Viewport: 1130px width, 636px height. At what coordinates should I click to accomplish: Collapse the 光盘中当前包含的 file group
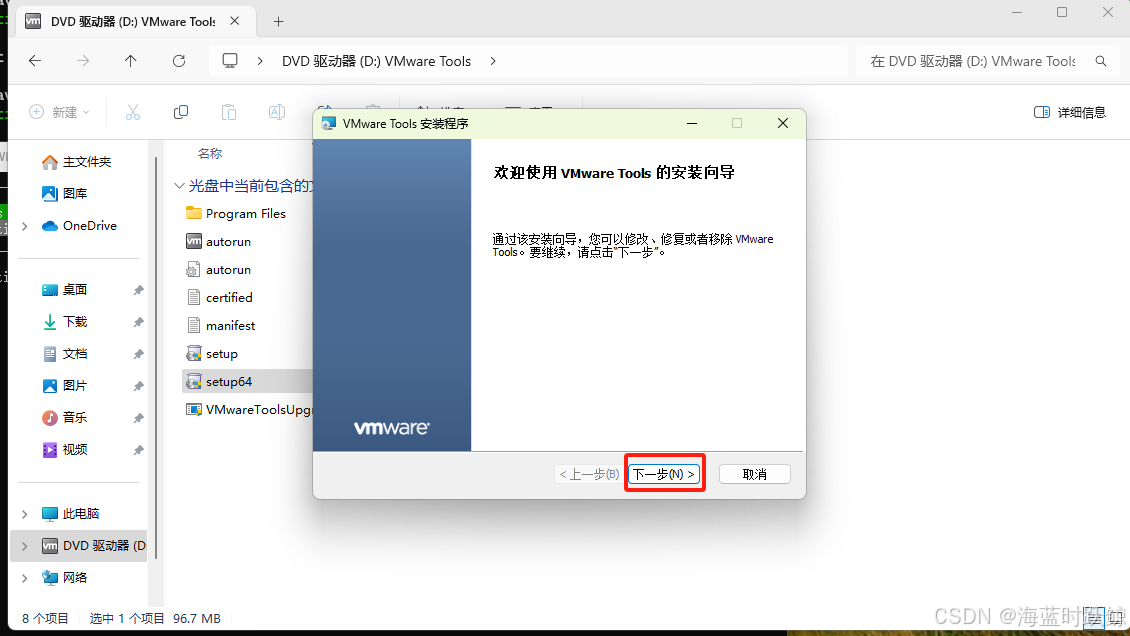pyautogui.click(x=179, y=186)
